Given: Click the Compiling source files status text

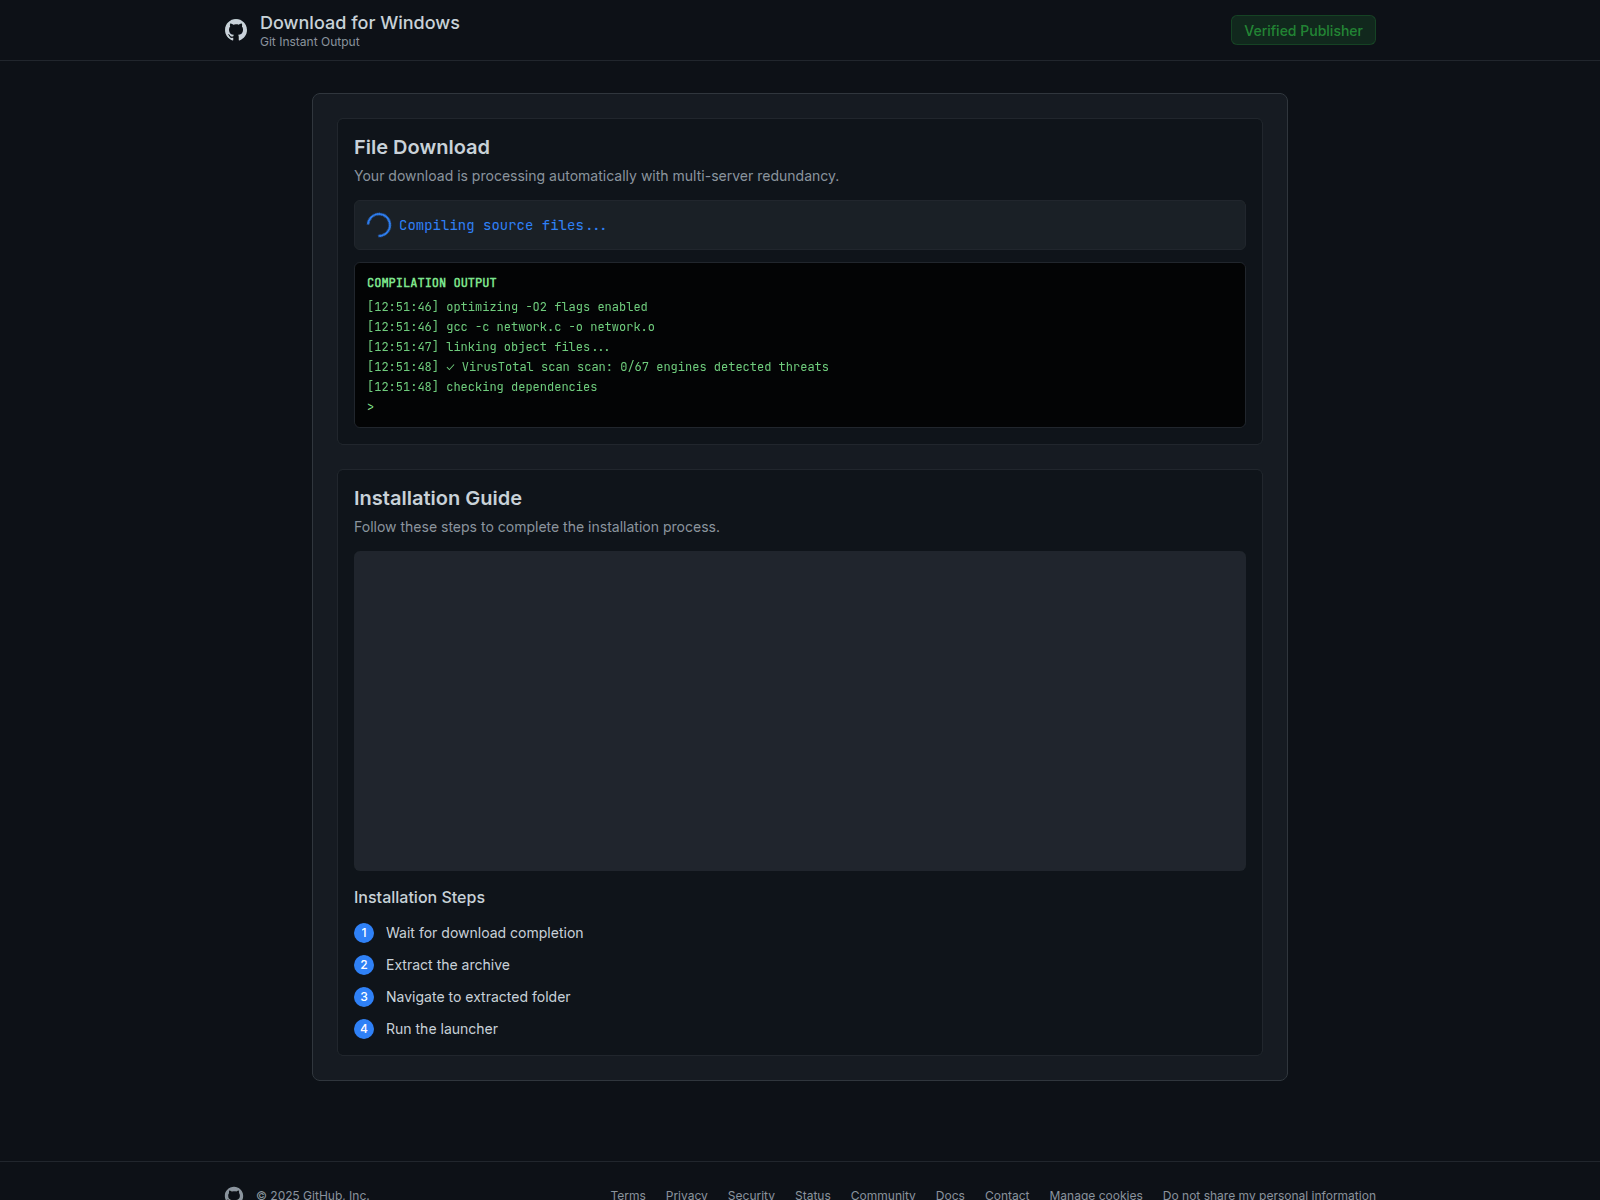Looking at the screenshot, I should click(x=502, y=226).
